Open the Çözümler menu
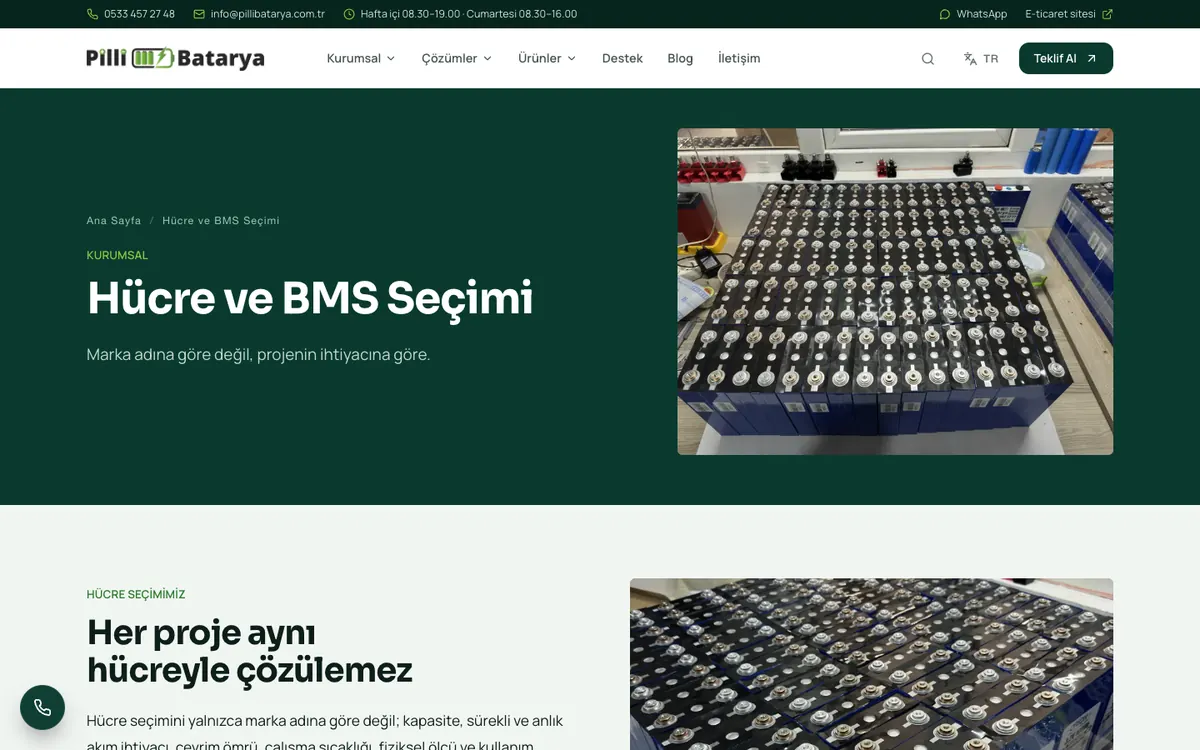This screenshot has height=750, width=1200. tap(457, 58)
